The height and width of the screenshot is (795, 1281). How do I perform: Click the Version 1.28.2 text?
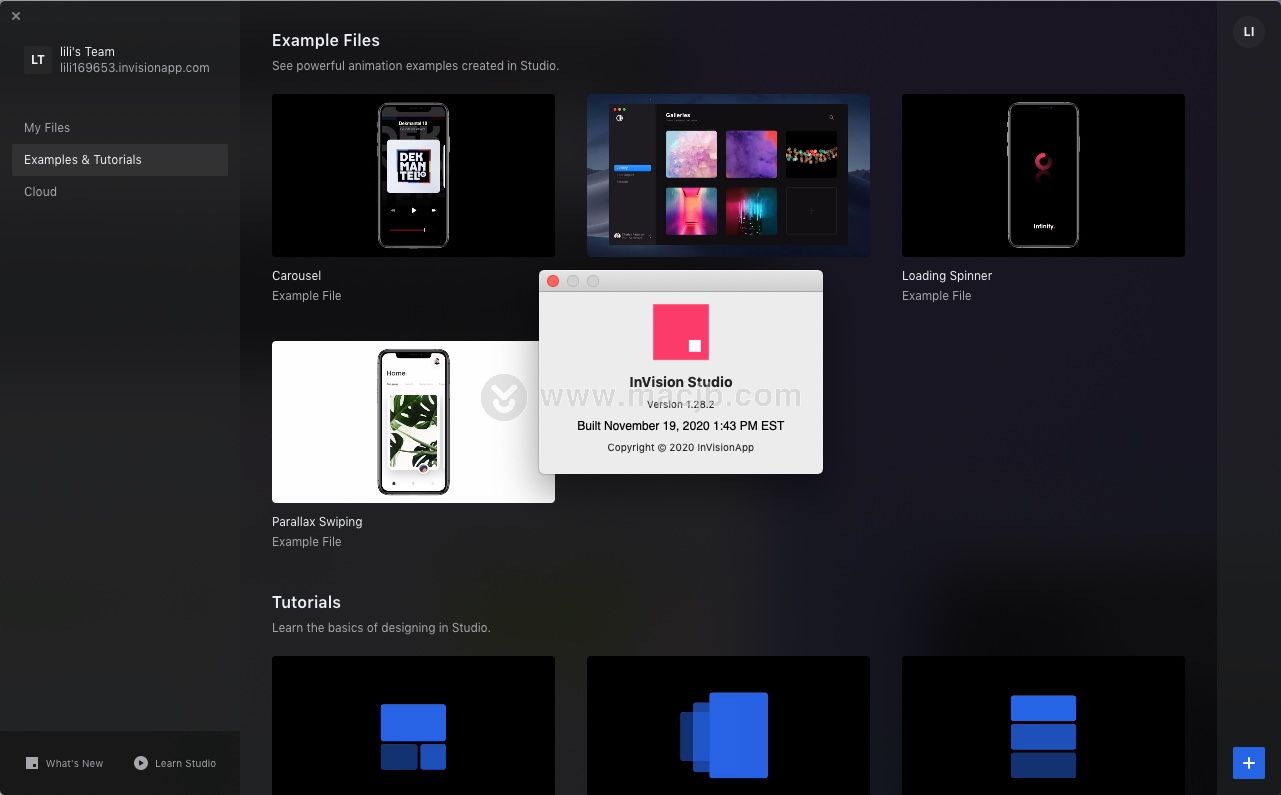click(681, 404)
